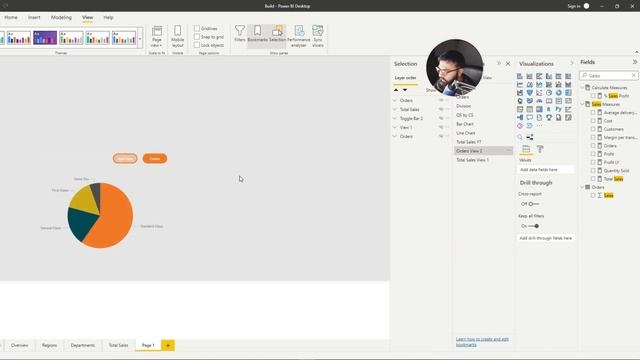Check the % Sales Profit field
640x360 pixels.
click(593, 96)
